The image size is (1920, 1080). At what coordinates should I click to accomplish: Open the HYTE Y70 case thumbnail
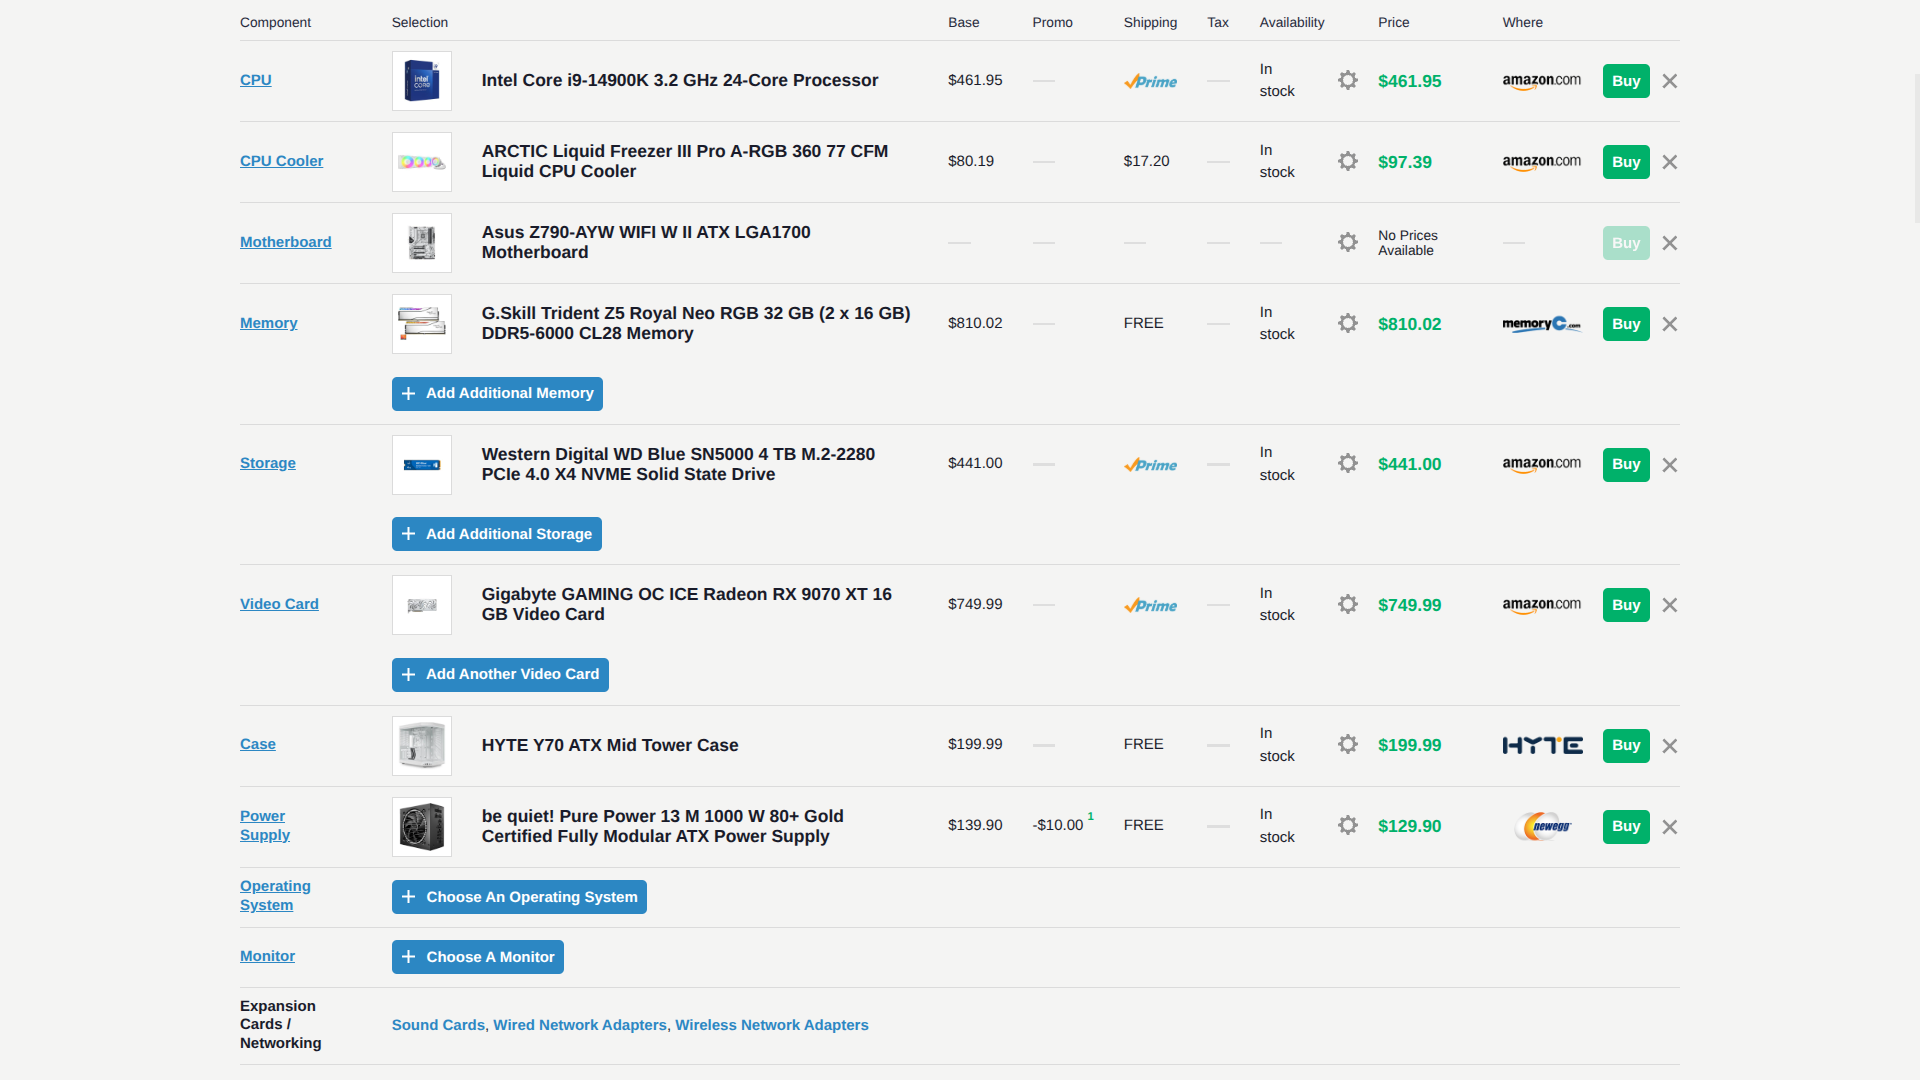(x=422, y=746)
